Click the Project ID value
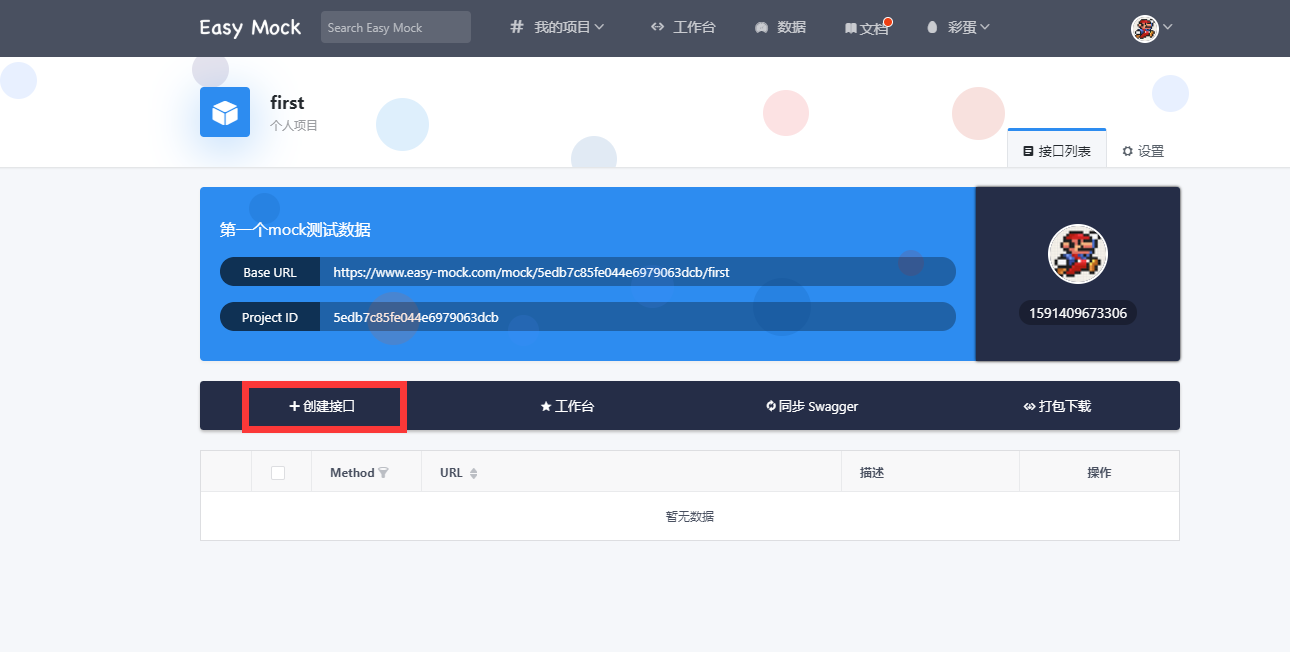The height and width of the screenshot is (652, 1290). pos(416,318)
